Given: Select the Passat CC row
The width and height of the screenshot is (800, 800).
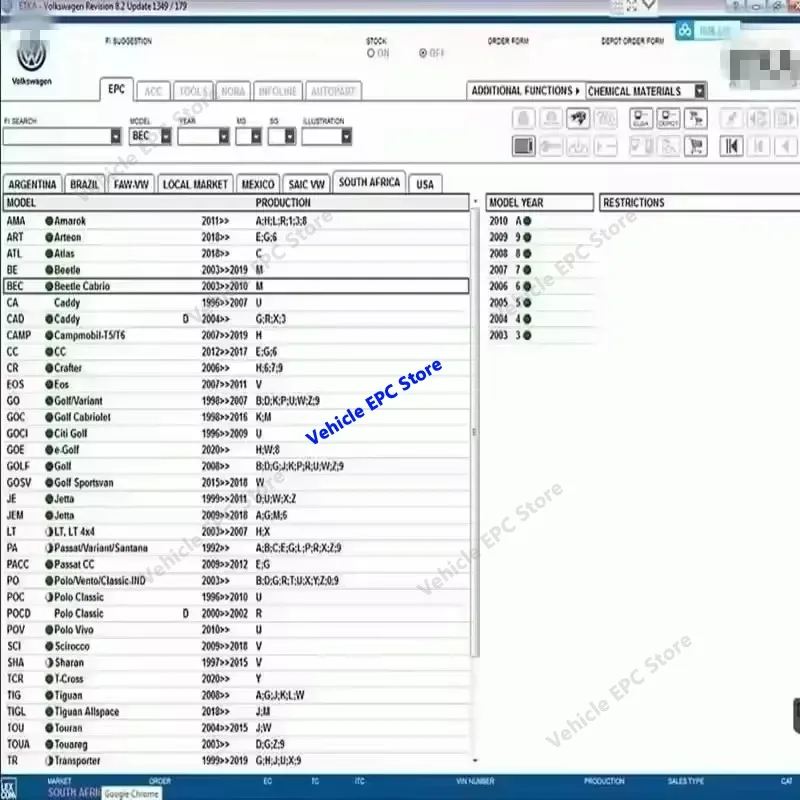Looking at the screenshot, I should pyautogui.click(x=236, y=564).
